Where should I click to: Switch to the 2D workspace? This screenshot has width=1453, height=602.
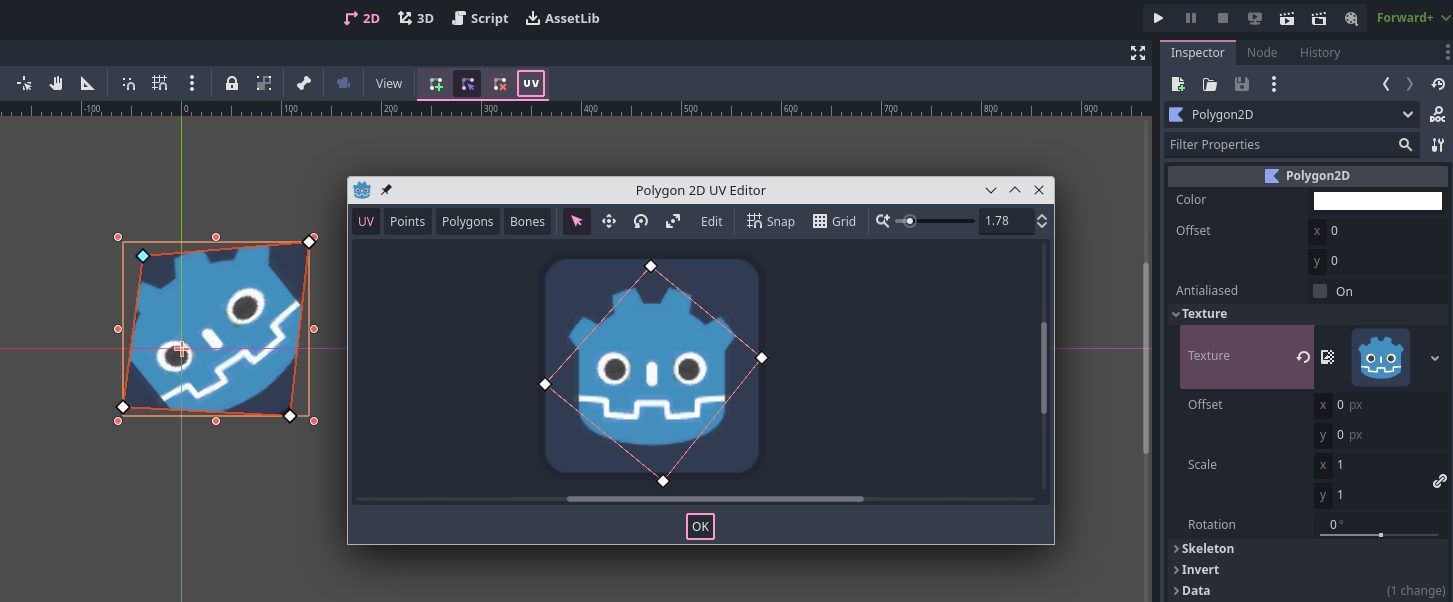(361, 18)
